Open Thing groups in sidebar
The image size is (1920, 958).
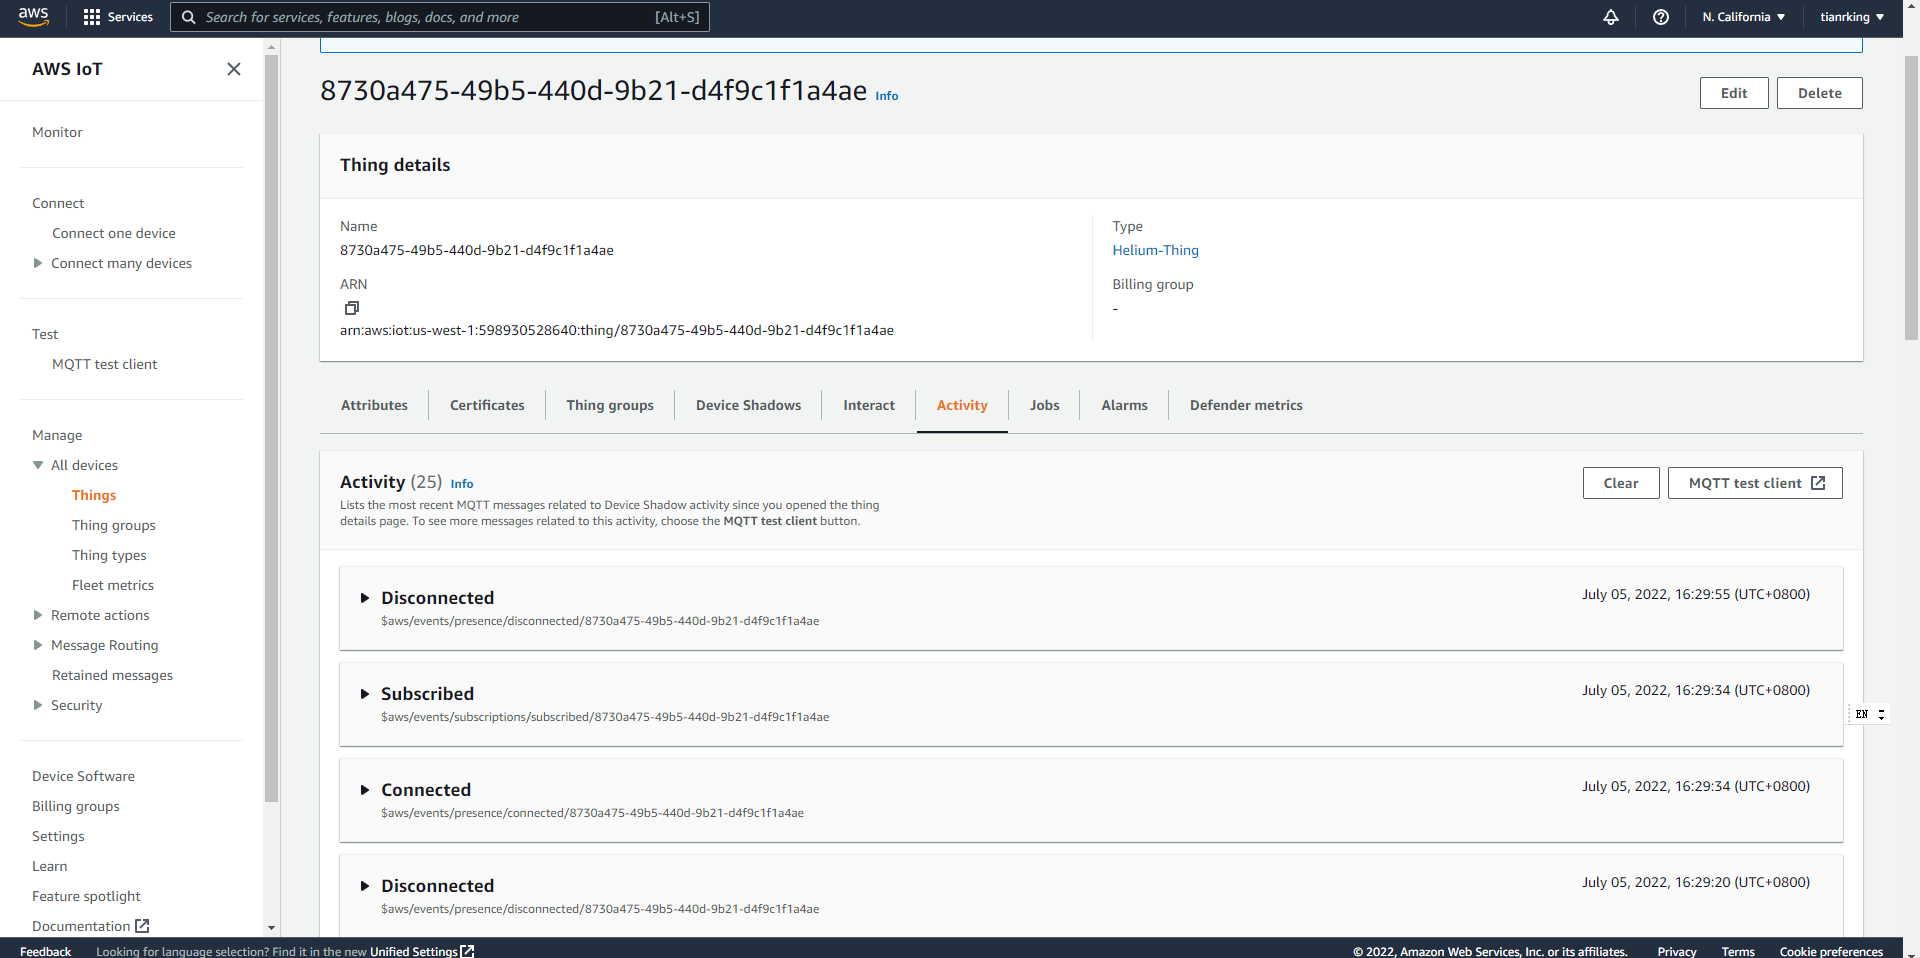click(x=114, y=525)
